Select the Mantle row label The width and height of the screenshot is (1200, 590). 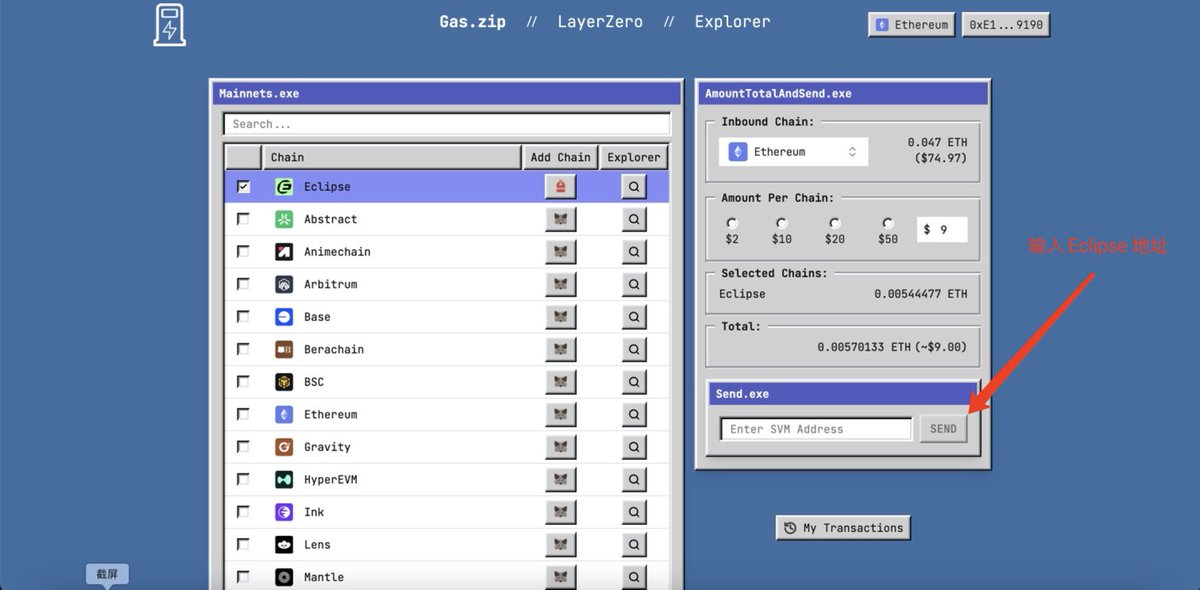[324, 577]
